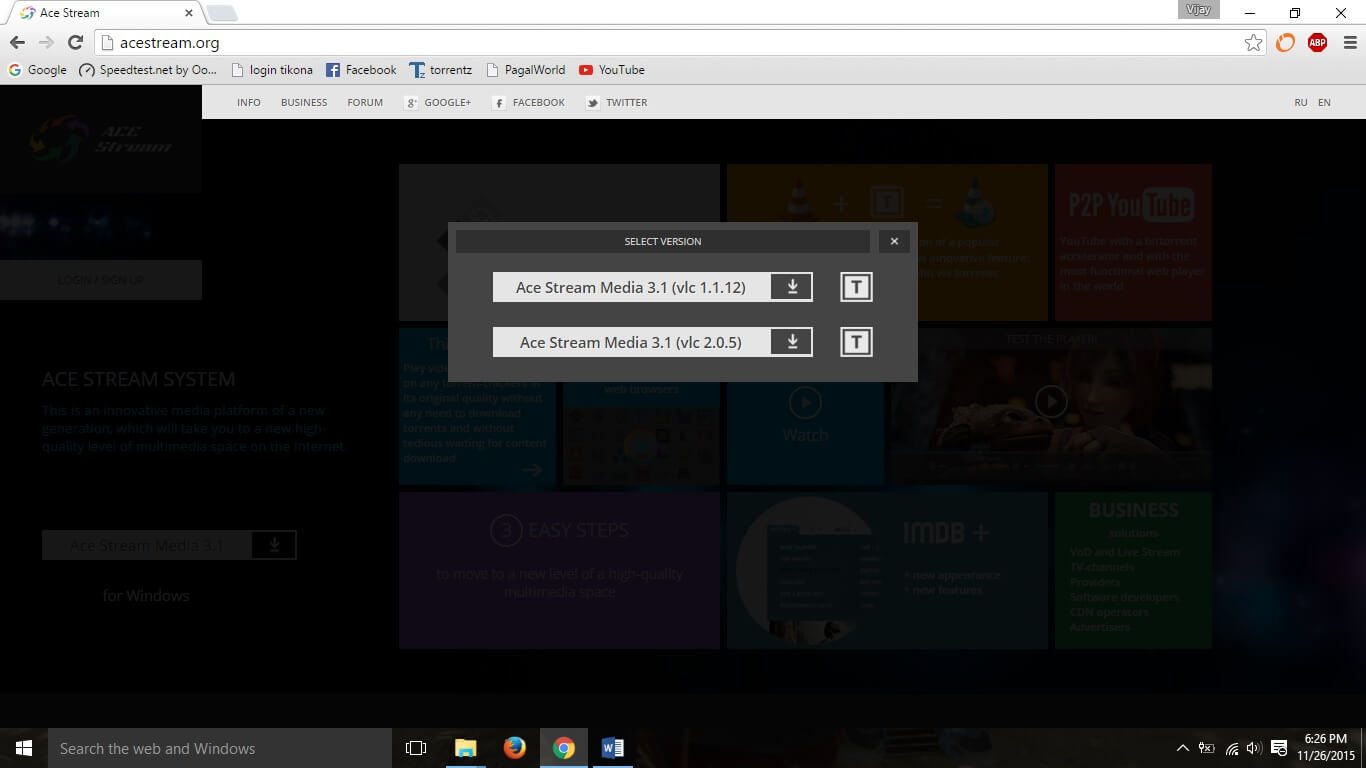Go forward in browser history
The height and width of the screenshot is (768, 1366).
click(46, 43)
